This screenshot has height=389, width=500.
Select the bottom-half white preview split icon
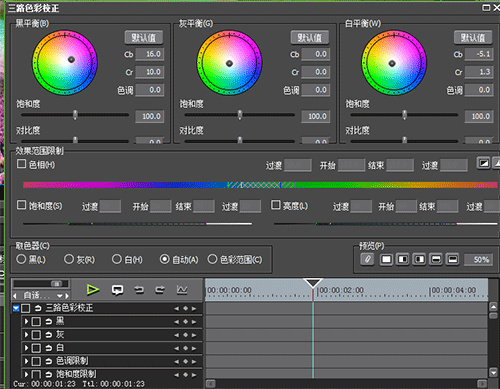pyautogui.click(x=453, y=259)
